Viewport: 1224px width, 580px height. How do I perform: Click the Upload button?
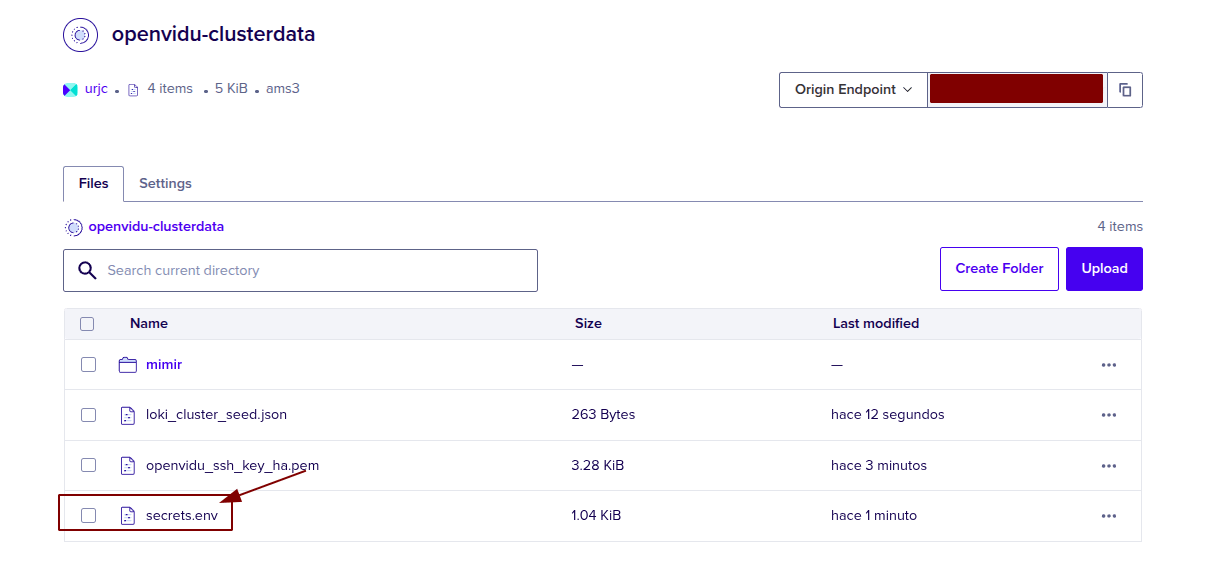1104,269
